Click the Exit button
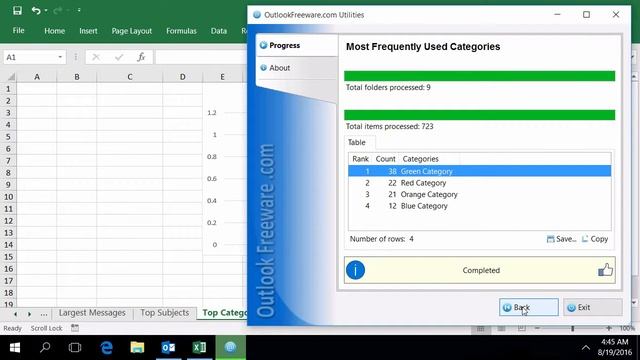 [x=593, y=307]
